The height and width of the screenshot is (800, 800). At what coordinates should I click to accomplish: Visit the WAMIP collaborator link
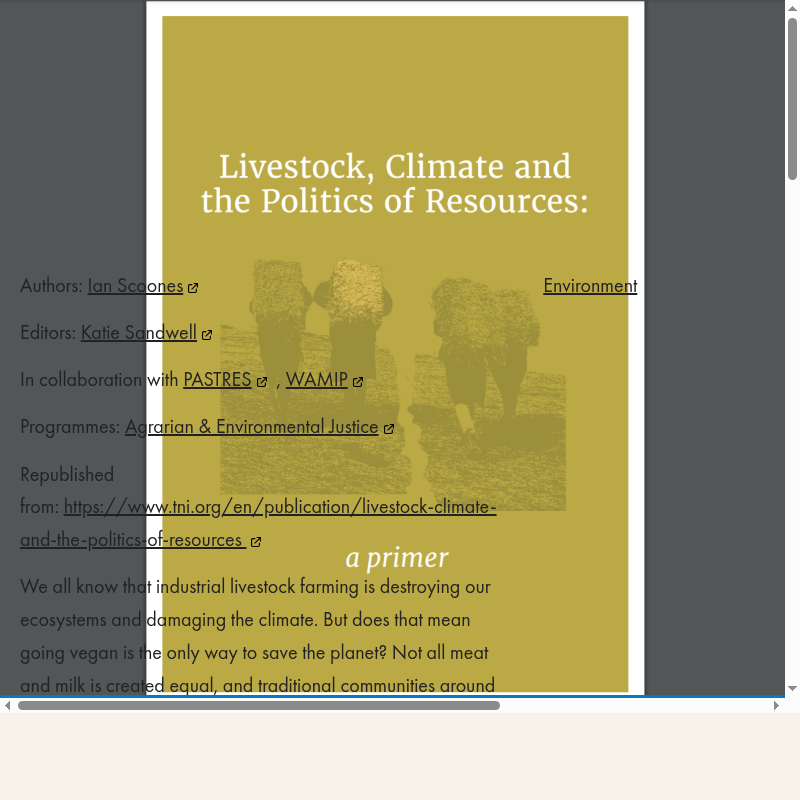click(x=316, y=380)
